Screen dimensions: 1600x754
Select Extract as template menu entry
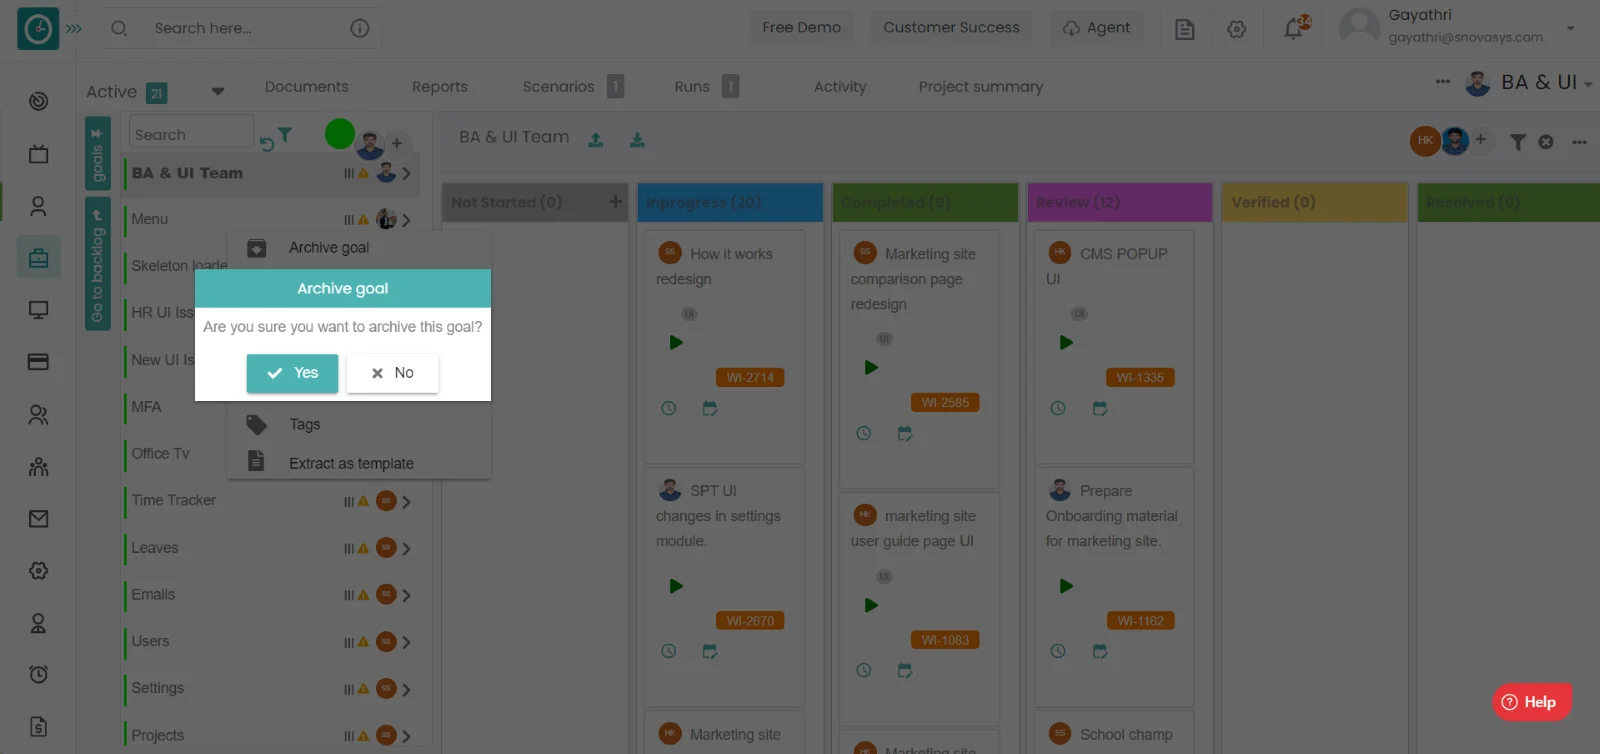pos(351,463)
